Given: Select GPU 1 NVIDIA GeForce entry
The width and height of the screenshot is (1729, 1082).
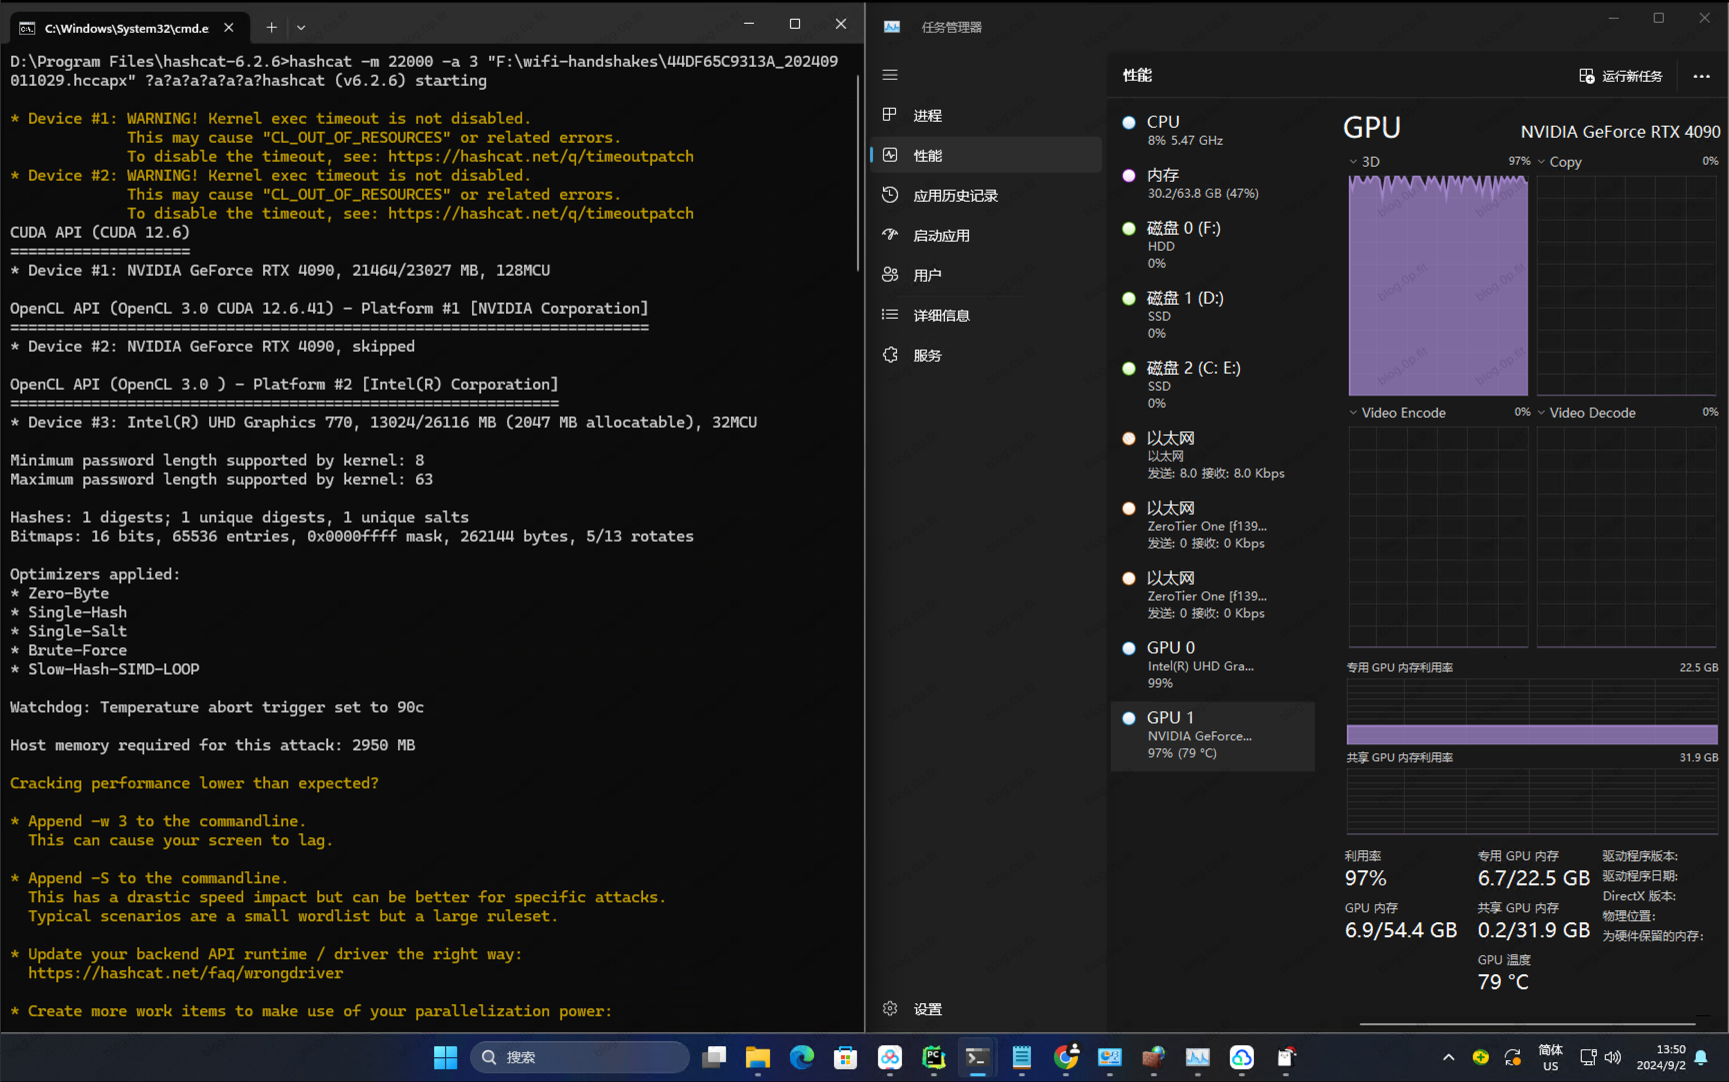Looking at the screenshot, I should [x=1212, y=735].
